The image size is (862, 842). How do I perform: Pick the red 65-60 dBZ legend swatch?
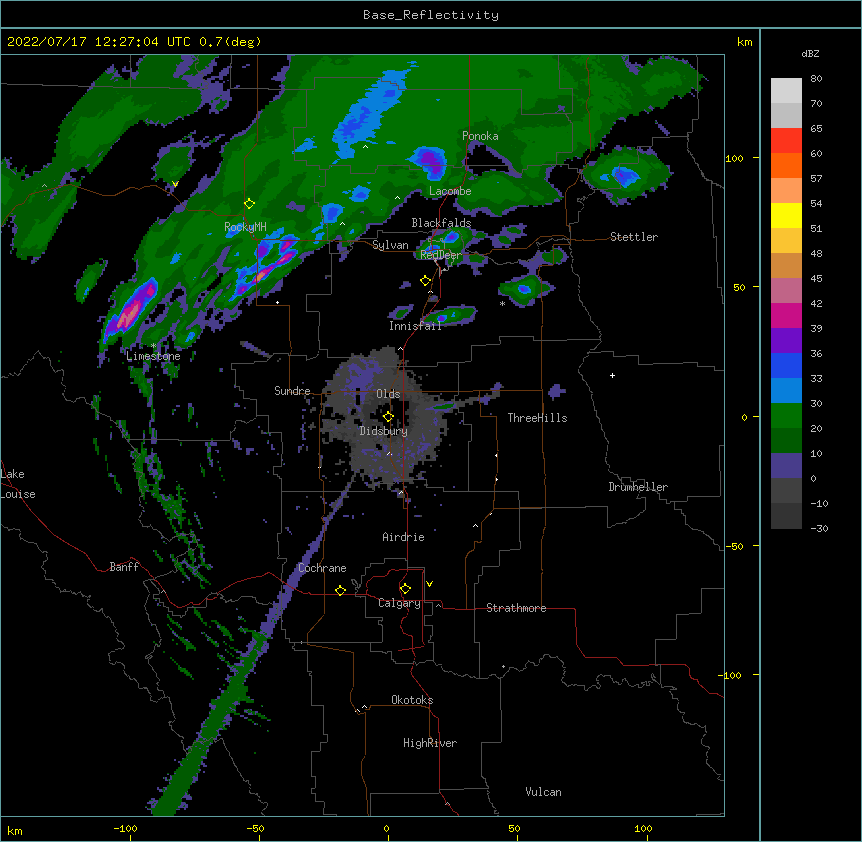(786, 140)
